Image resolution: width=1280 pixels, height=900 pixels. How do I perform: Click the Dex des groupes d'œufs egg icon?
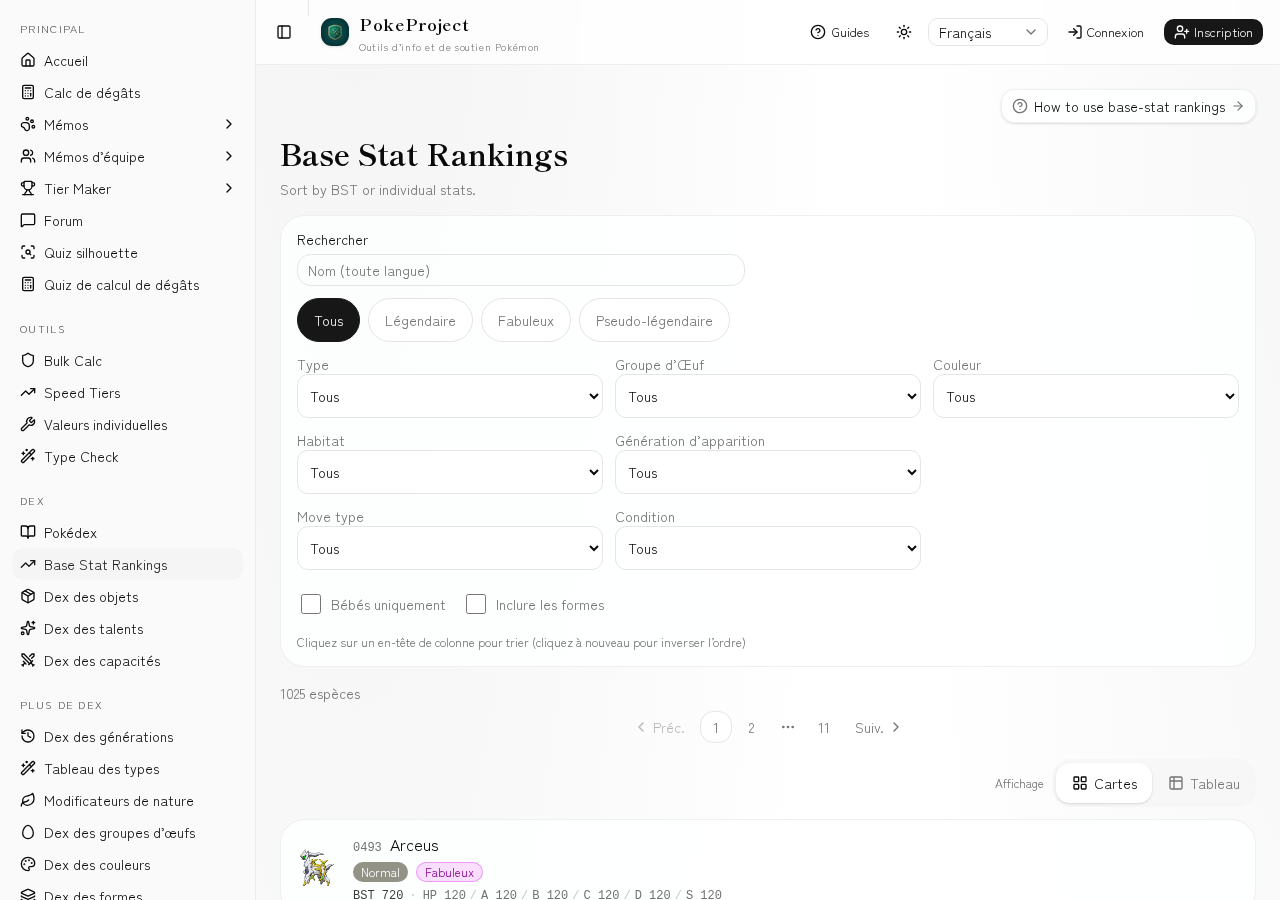(28, 832)
